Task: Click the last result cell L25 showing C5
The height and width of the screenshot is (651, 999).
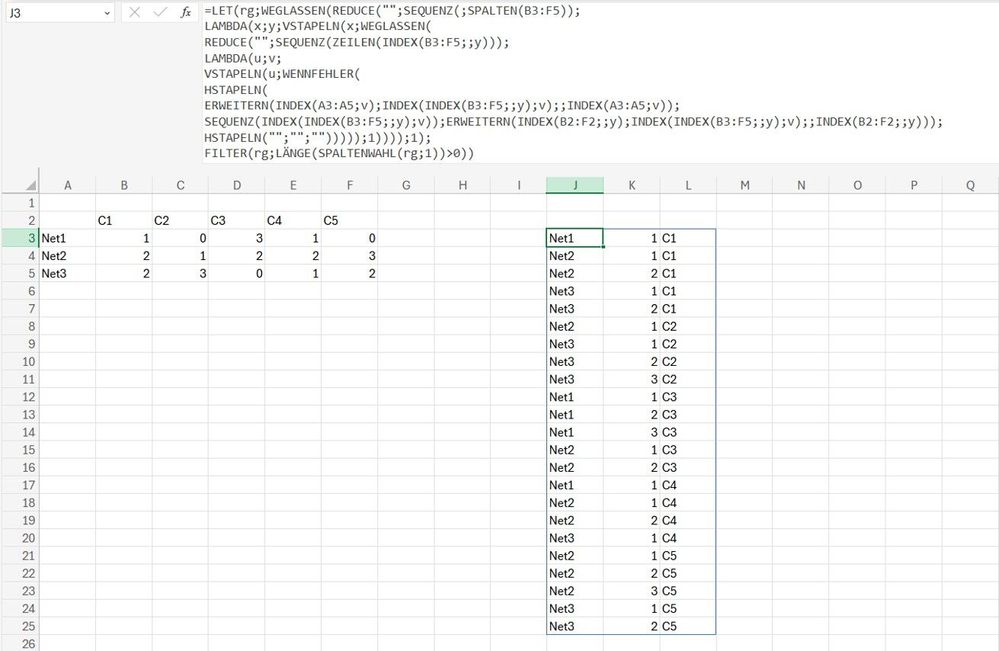Action: coord(689,626)
